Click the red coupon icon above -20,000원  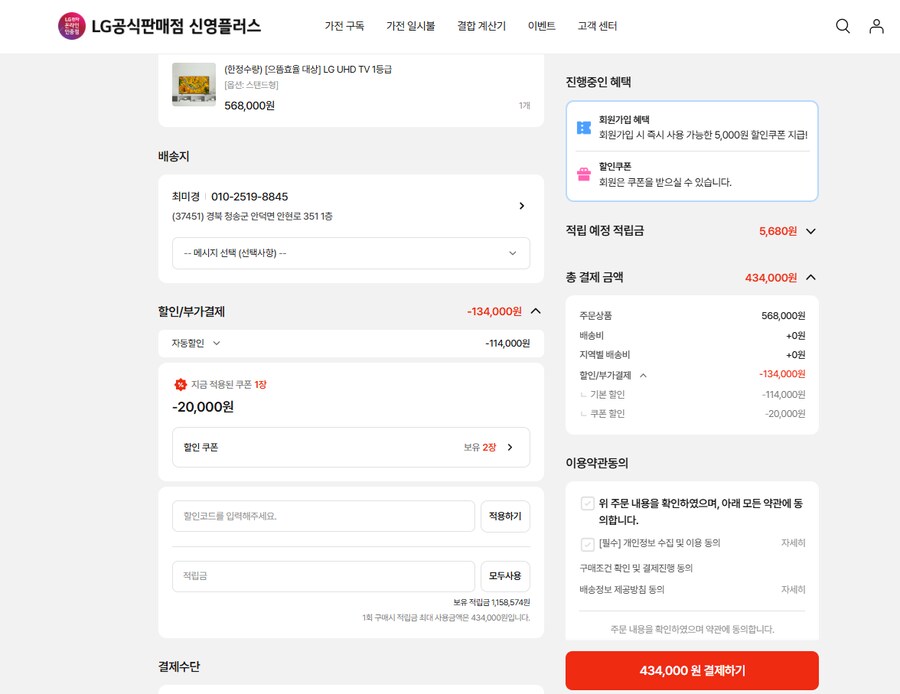(x=181, y=384)
